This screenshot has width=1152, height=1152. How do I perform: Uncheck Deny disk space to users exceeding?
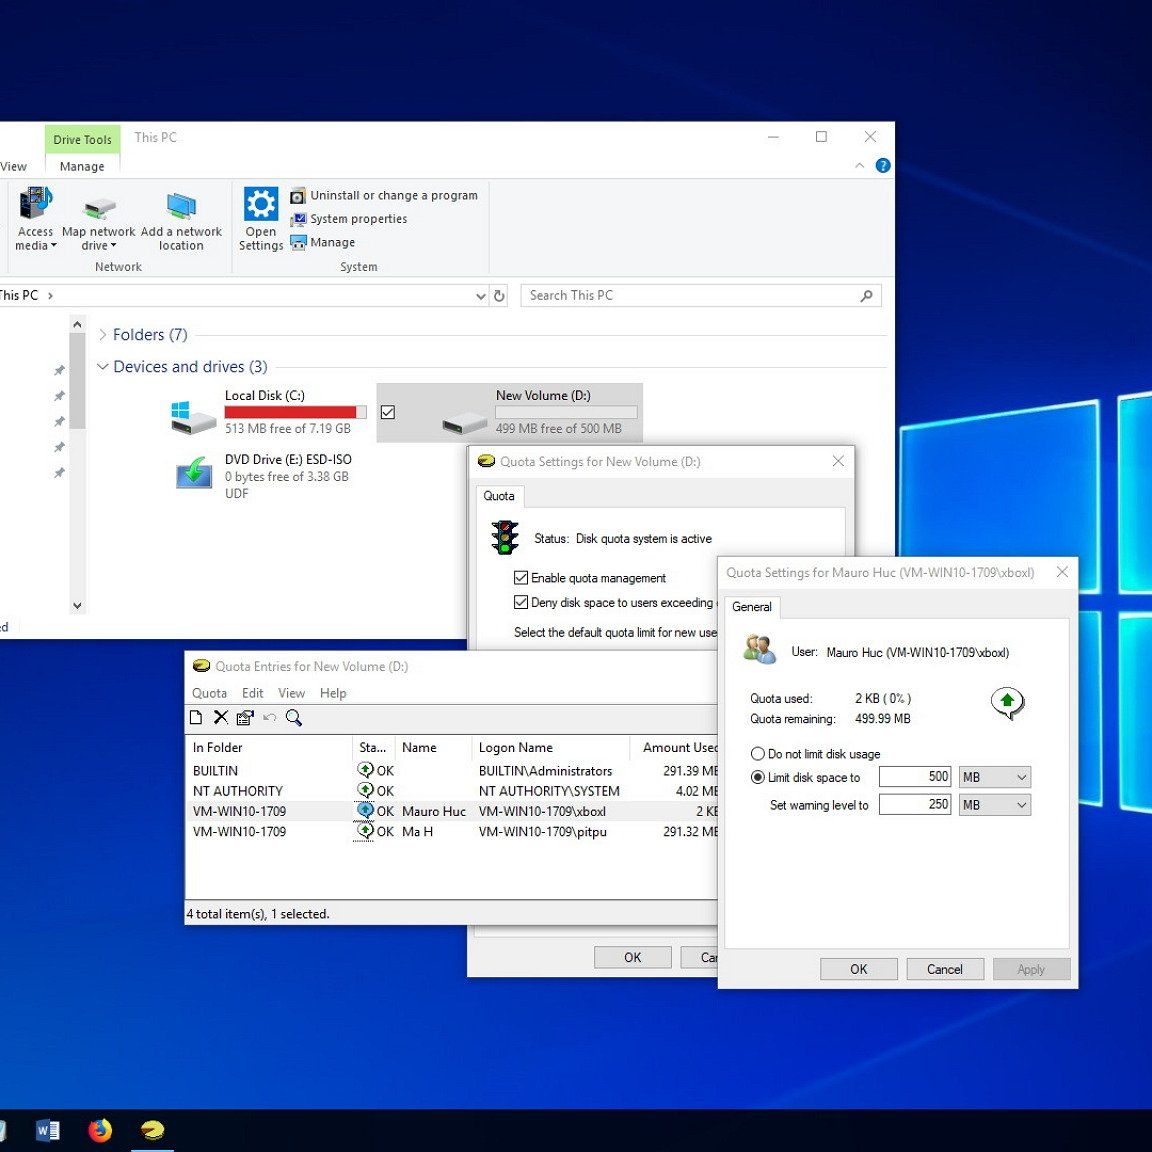pyautogui.click(x=521, y=602)
